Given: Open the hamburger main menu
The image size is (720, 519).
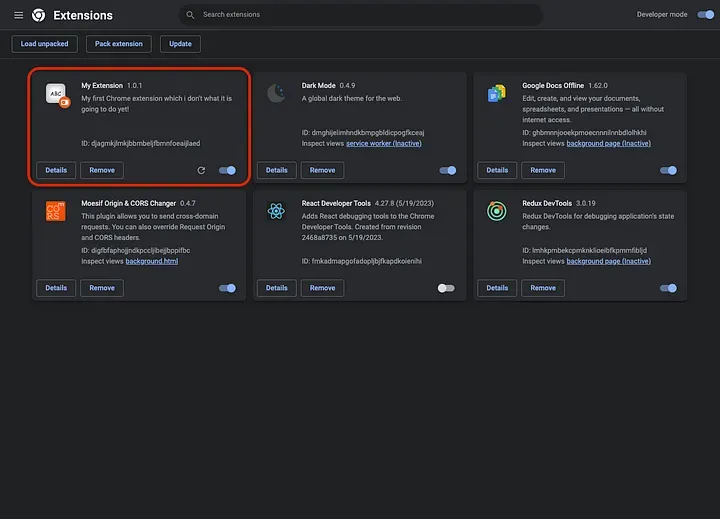Looking at the screenshot, I should [18, 15].
